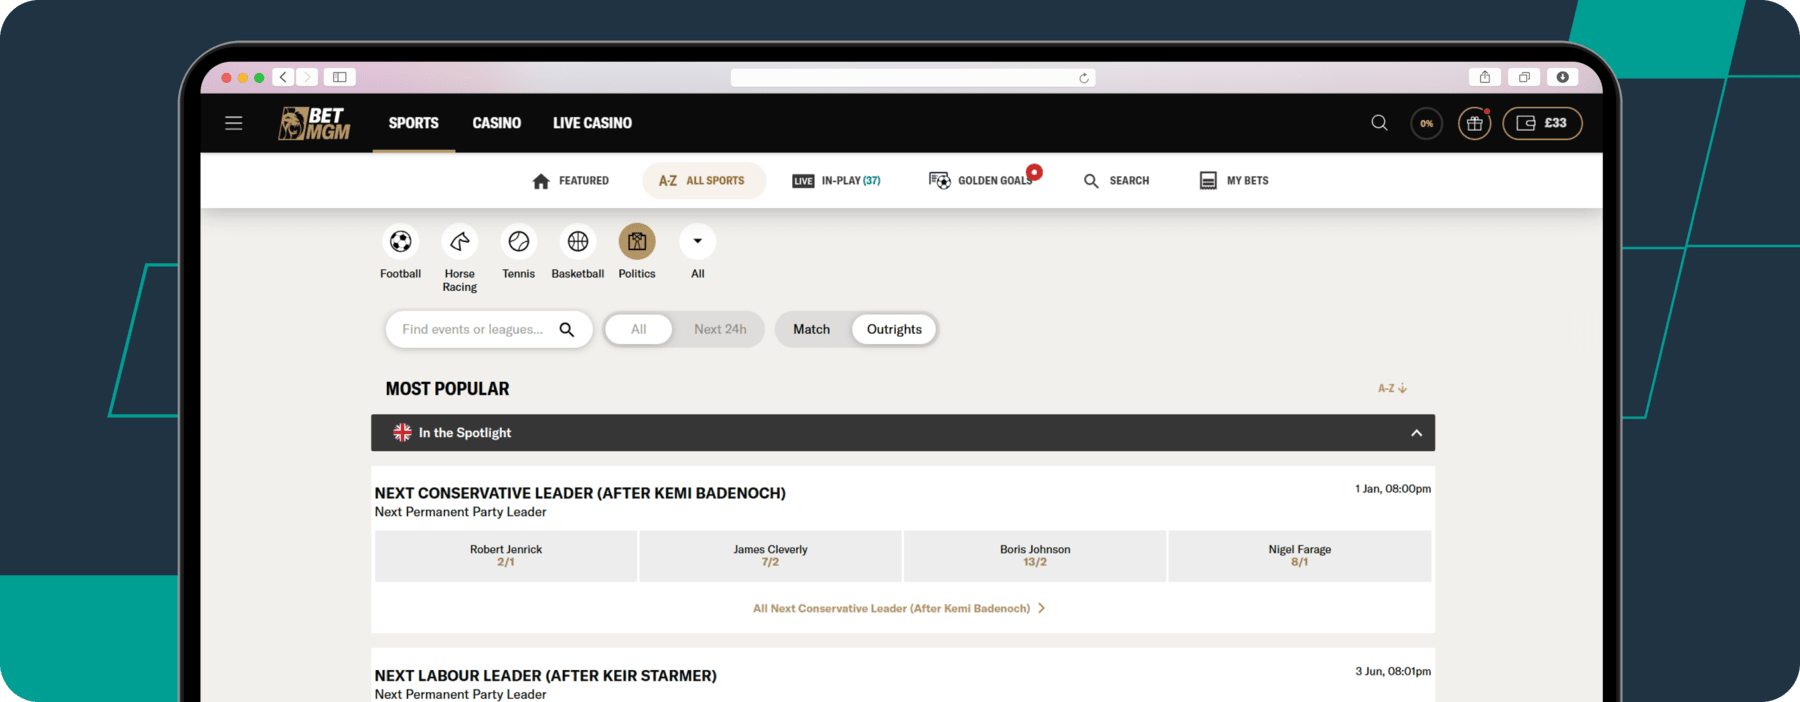Open All Next Conservative Leader link
Screen dimensions: 1800x702
pos(899,608)
